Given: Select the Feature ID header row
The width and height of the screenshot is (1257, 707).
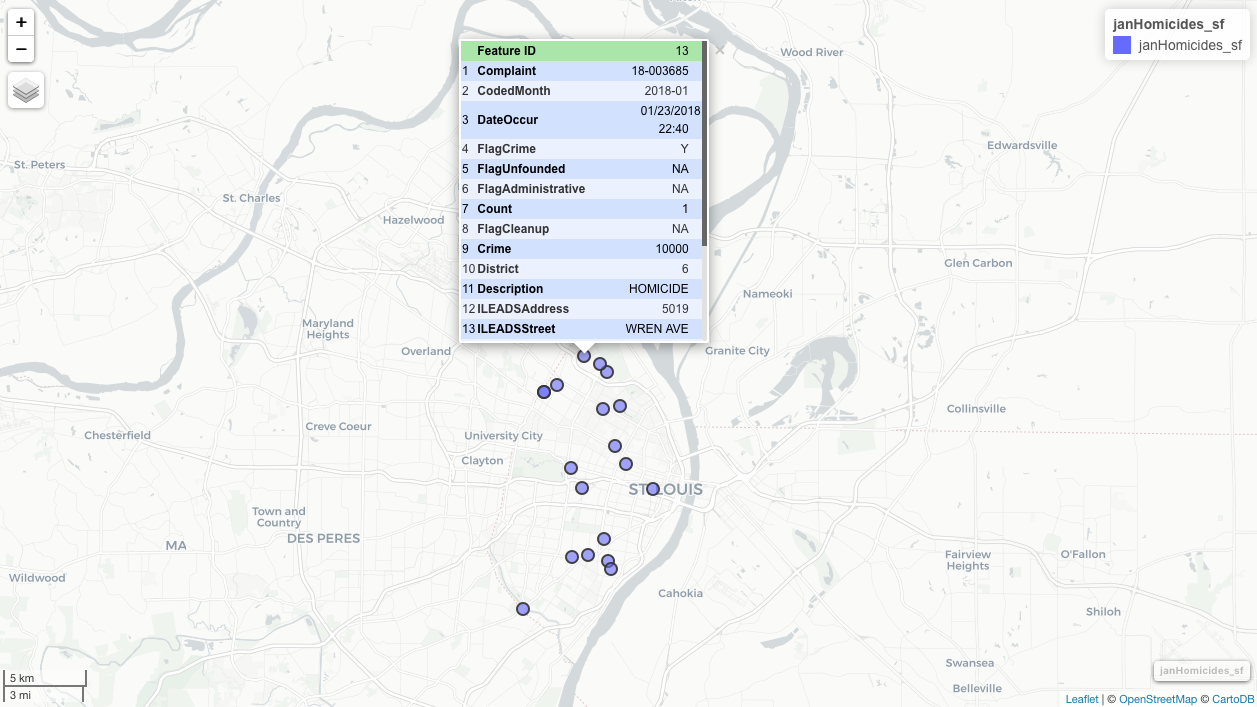Looking at the screenshot, I should (581, 51).
